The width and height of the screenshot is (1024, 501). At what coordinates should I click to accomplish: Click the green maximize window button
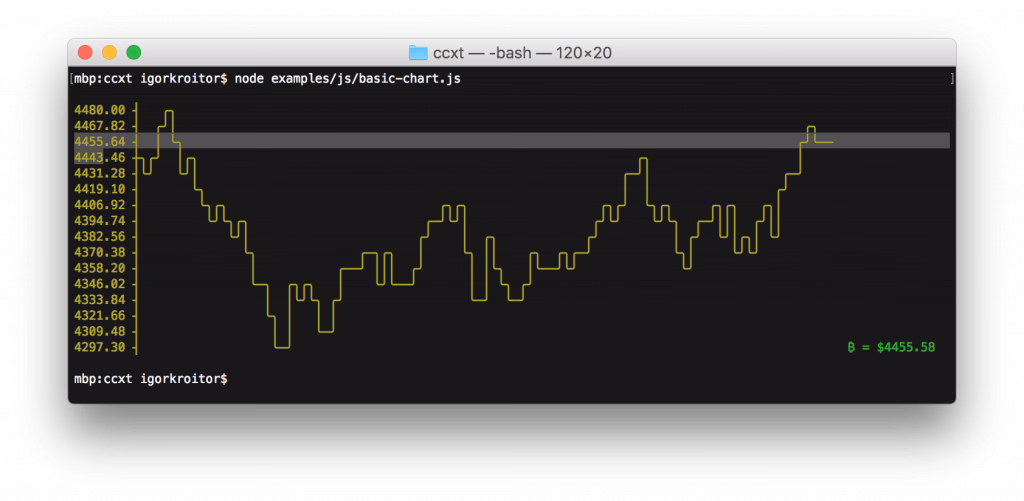point(133,53)
